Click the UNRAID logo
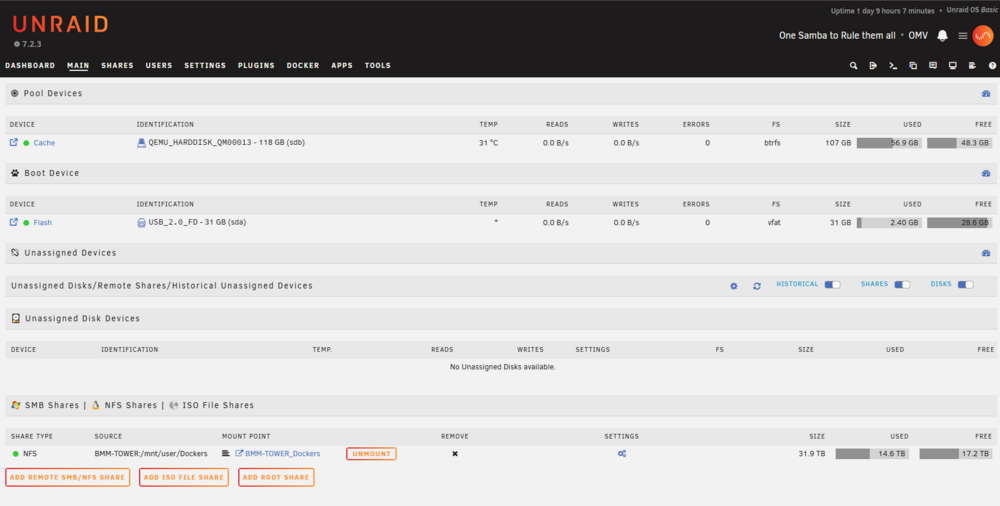Image resolution: width=1000 pixels, height=506 pixels. pyautogui.click(x=61, y=24)
